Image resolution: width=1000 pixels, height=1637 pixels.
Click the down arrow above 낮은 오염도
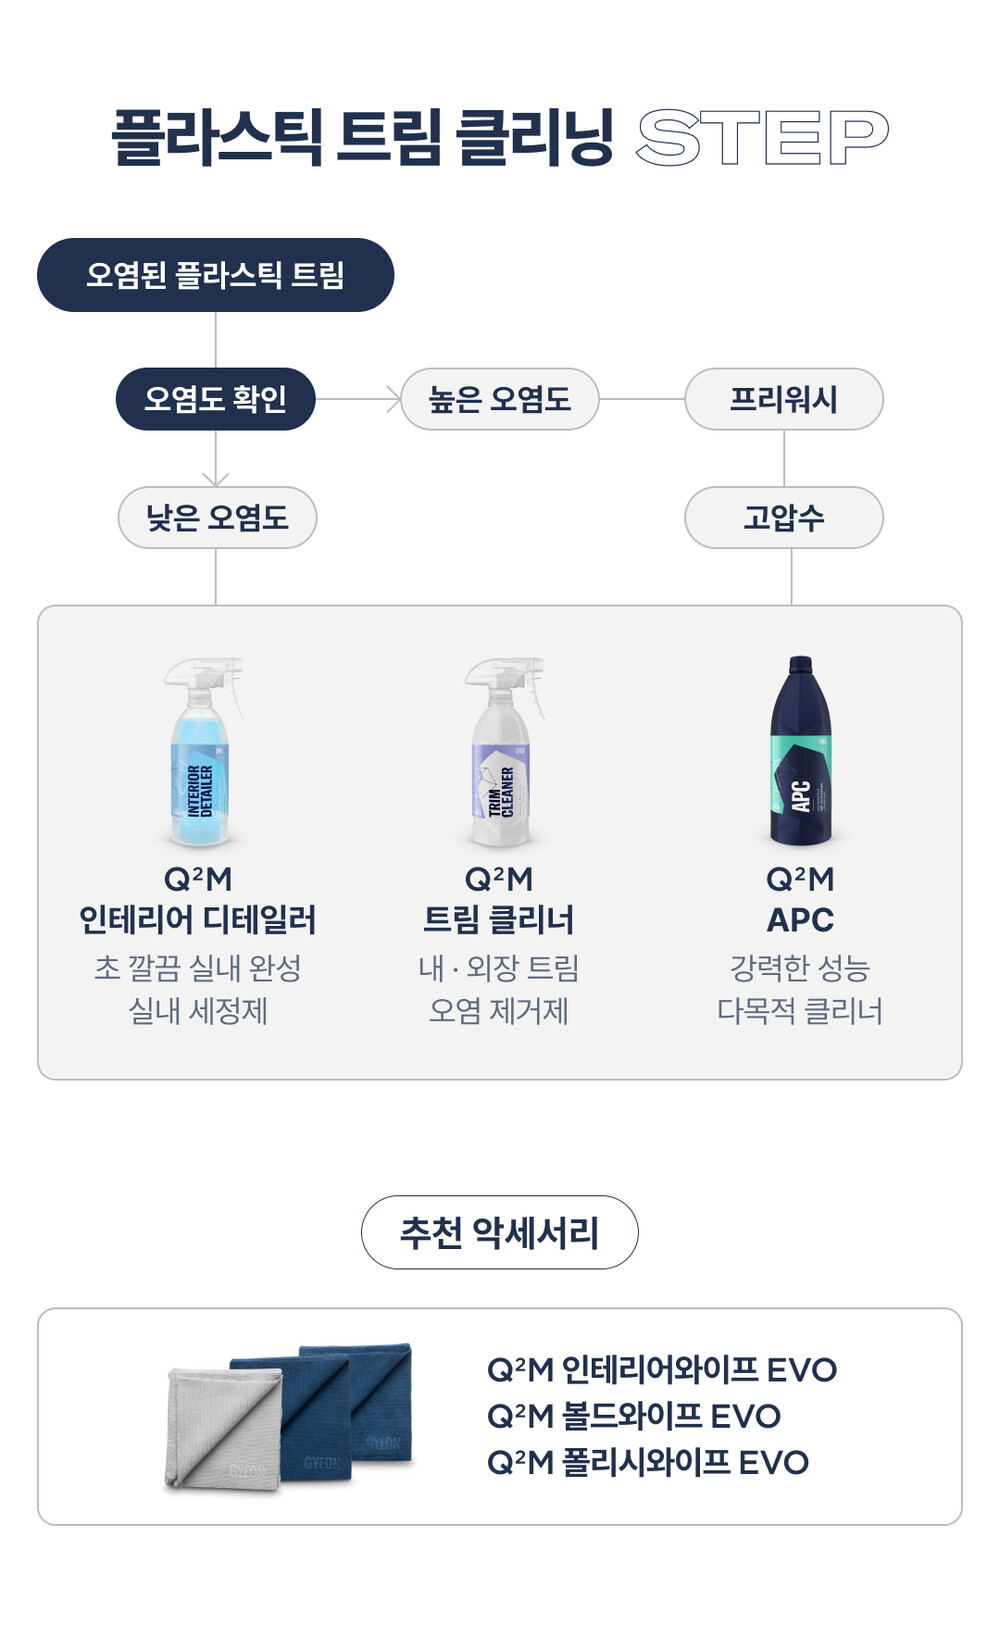point(216,476)
